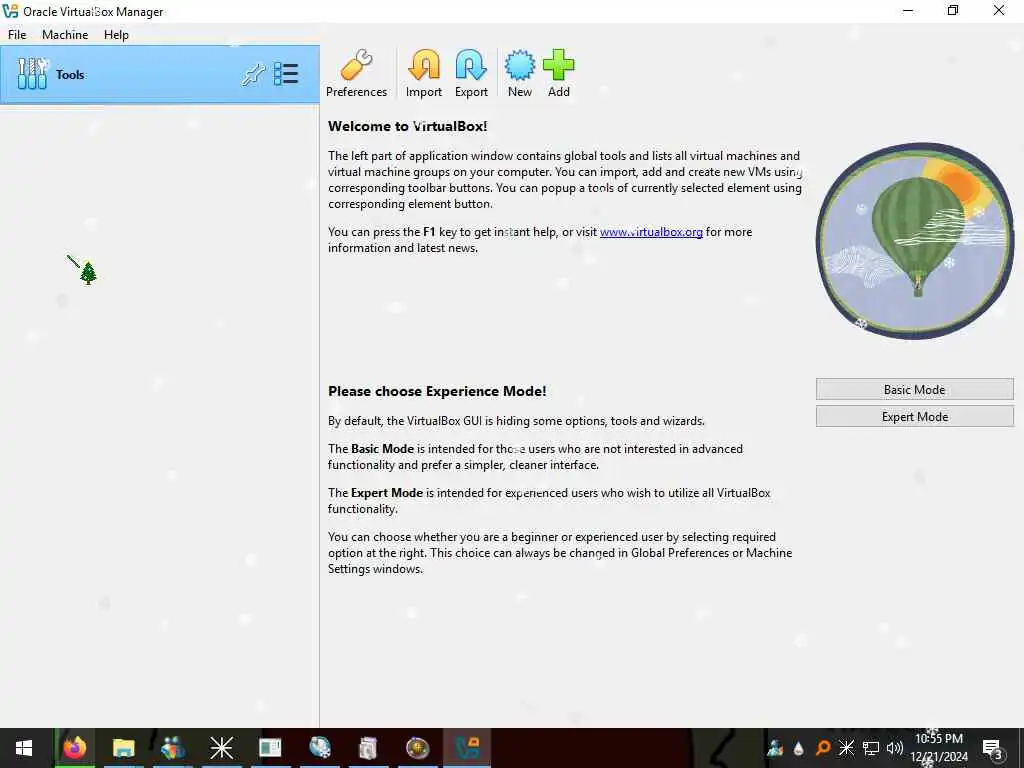Click the white snowflake taskbar app
The width and height of the screenshot is (1024, 768).
[x=221, y=748]
